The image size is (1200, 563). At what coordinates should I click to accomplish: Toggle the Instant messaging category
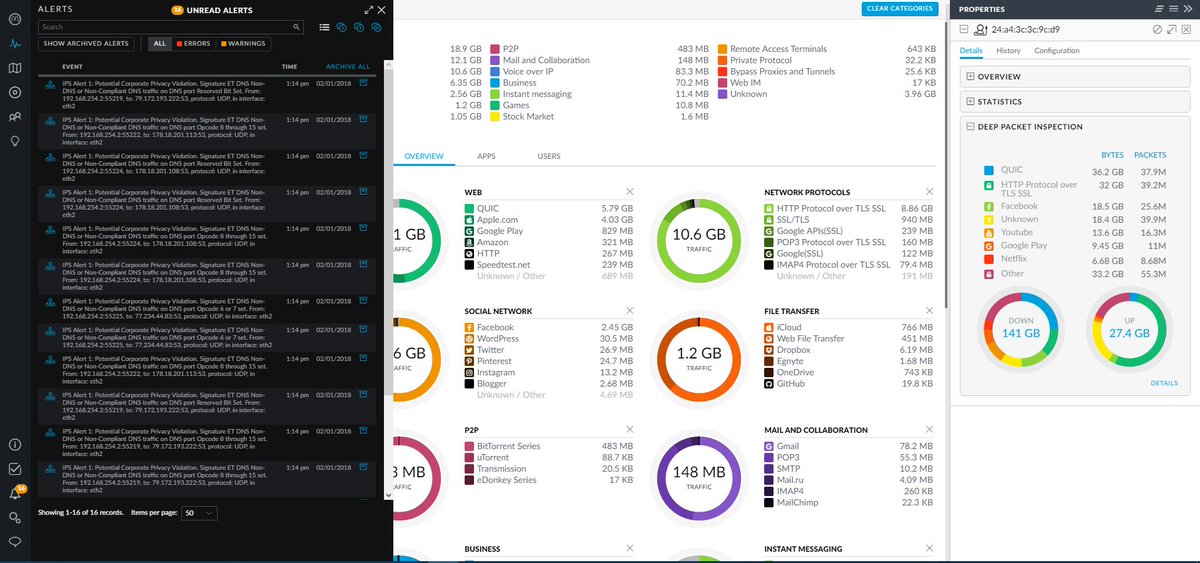coord(531,94)
